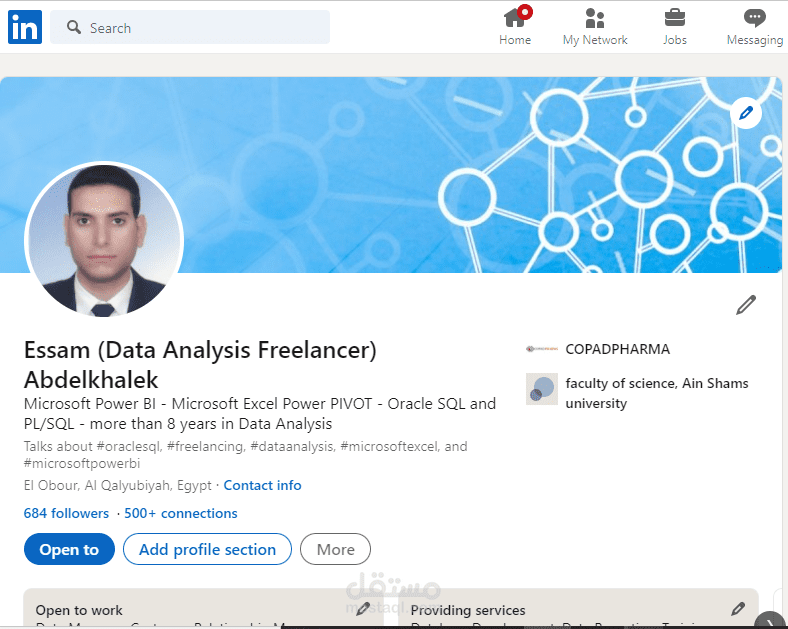Click the name Essam (Data Analysis Freelancer) Abdelkhalek
788x629 pixels.
200,365
